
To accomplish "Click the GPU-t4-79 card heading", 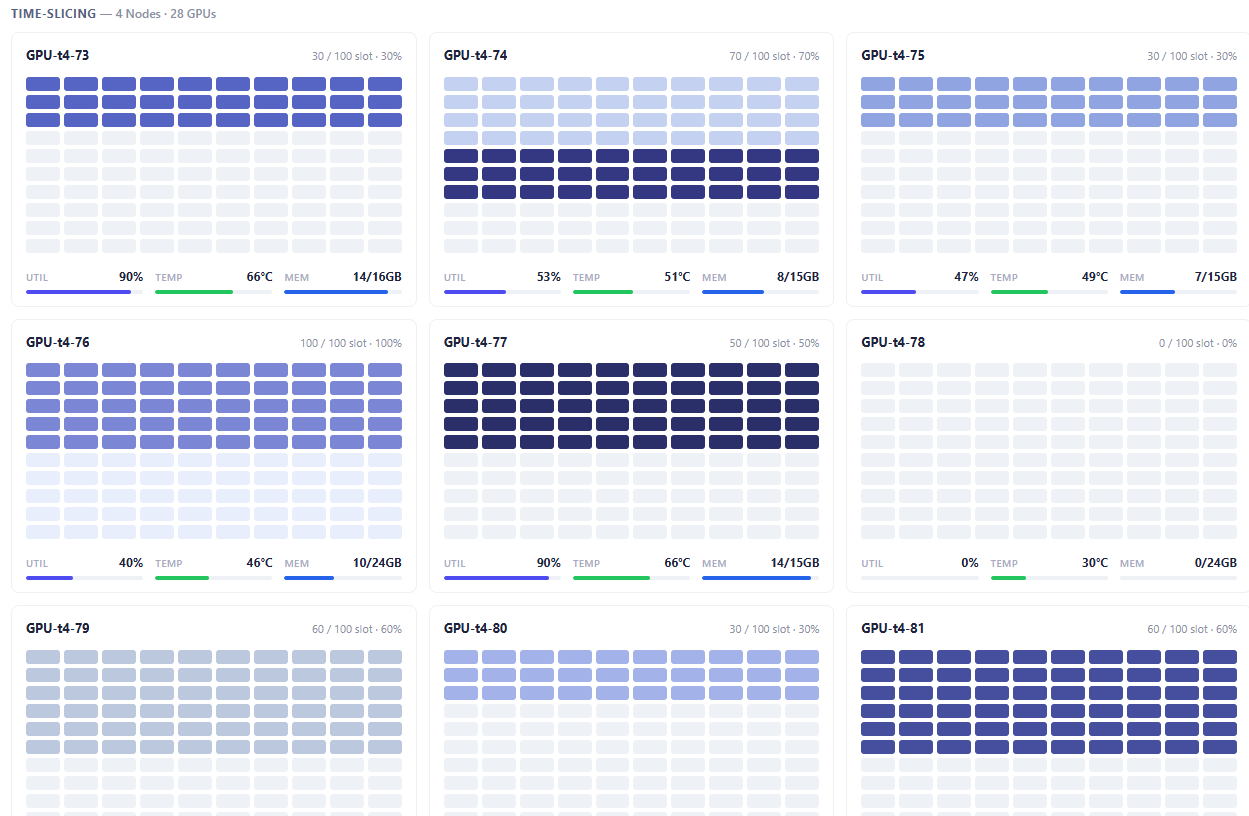I will [x=57, y=628].
